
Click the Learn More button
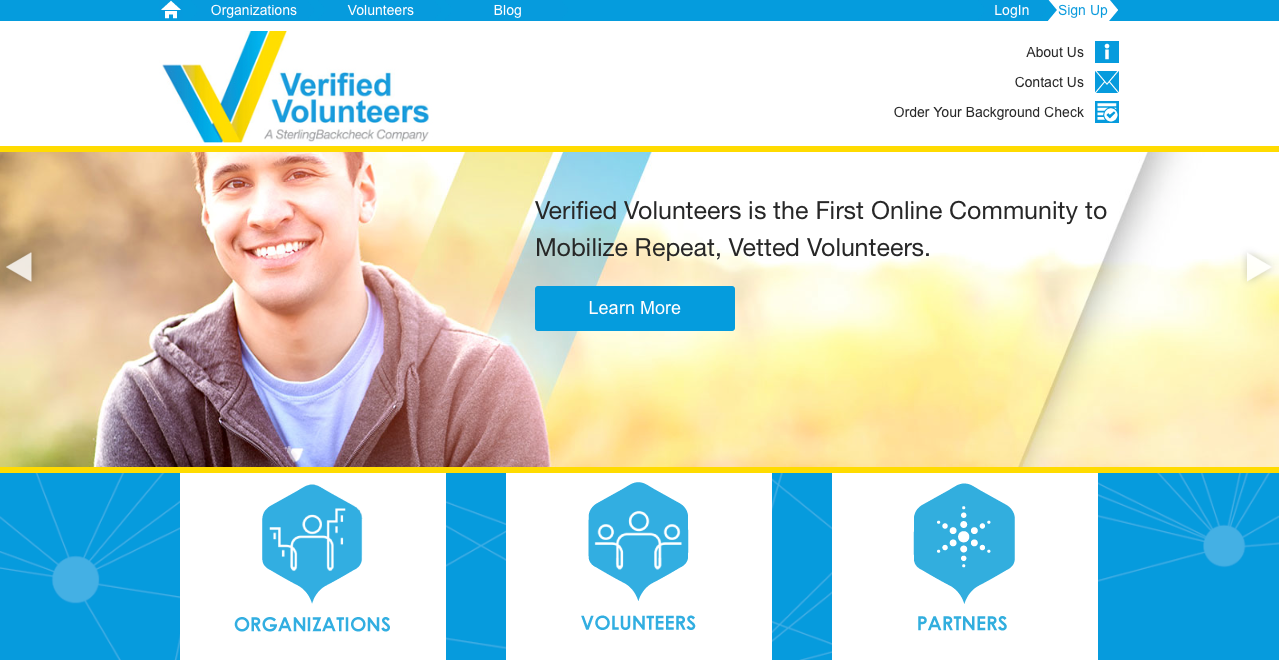(x=635, y=308)
